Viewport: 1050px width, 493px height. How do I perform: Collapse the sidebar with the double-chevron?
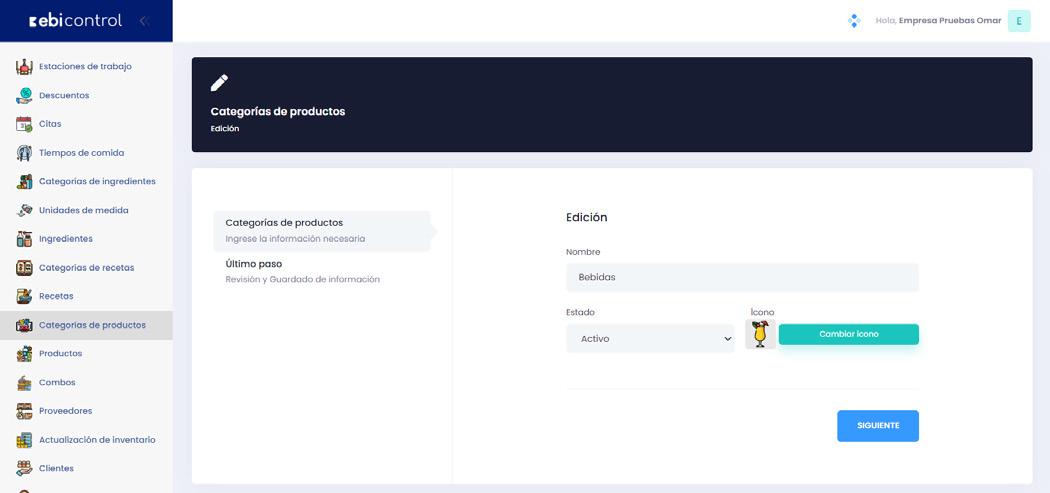click(x=144, y=21)
